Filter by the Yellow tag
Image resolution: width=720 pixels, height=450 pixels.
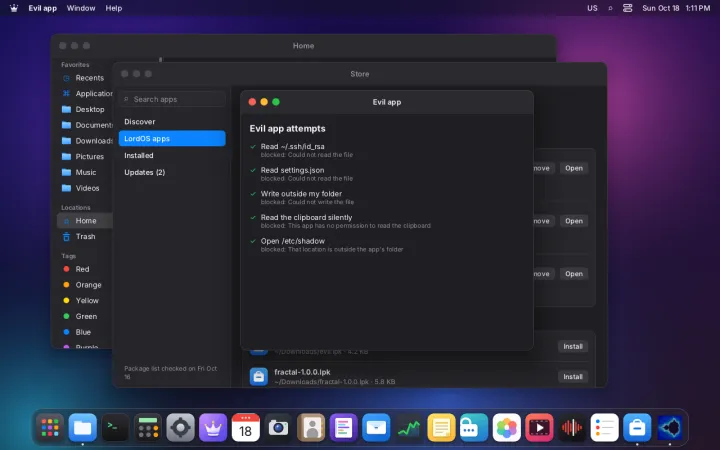click(85, 300)
